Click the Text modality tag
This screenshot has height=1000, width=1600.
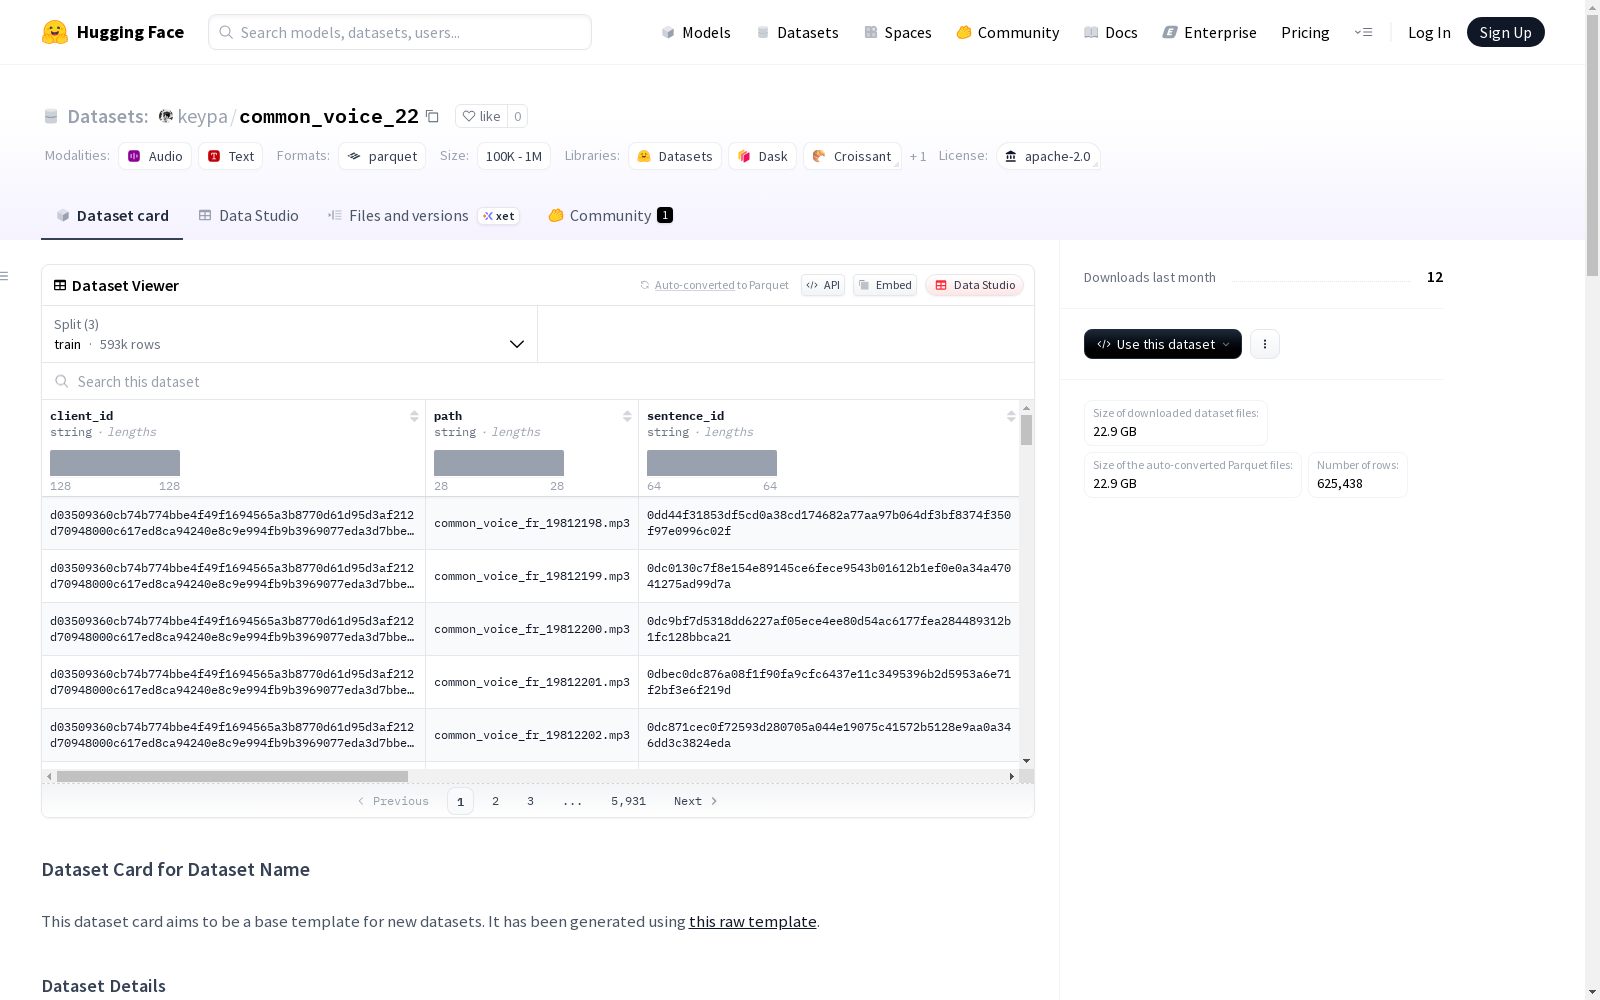(x=230, y=156)
